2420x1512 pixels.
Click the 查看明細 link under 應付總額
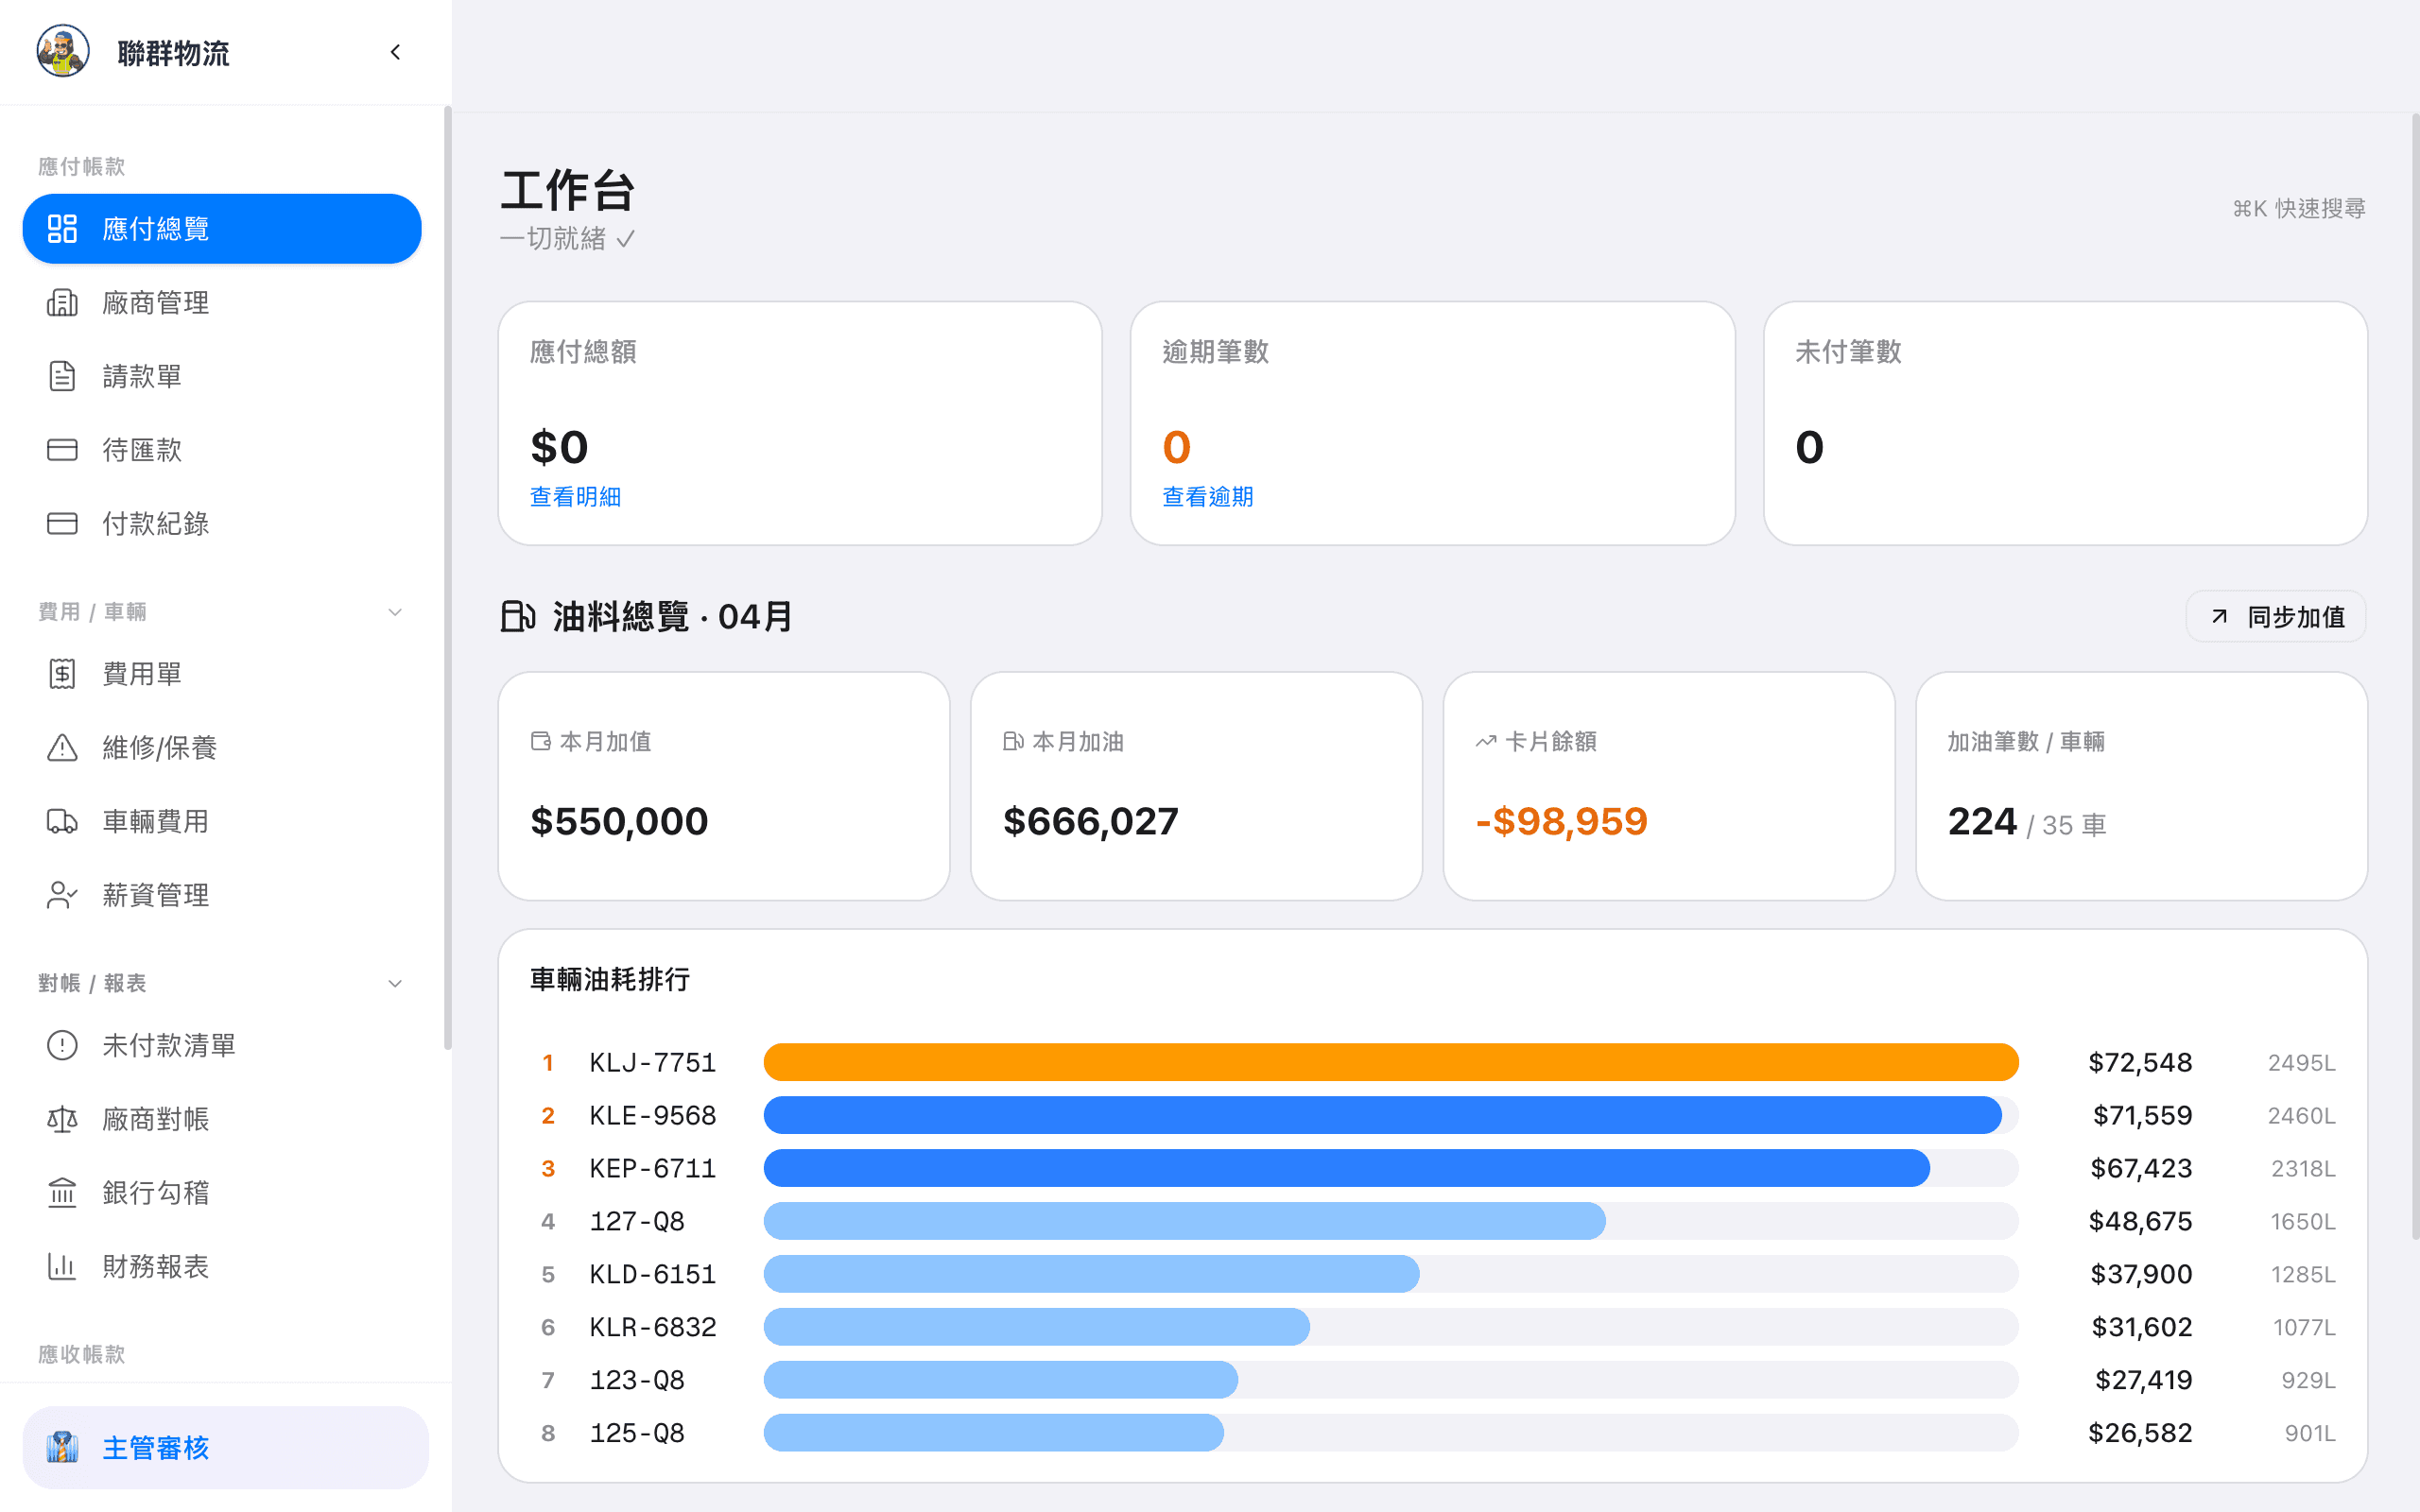tap(575, 496)
